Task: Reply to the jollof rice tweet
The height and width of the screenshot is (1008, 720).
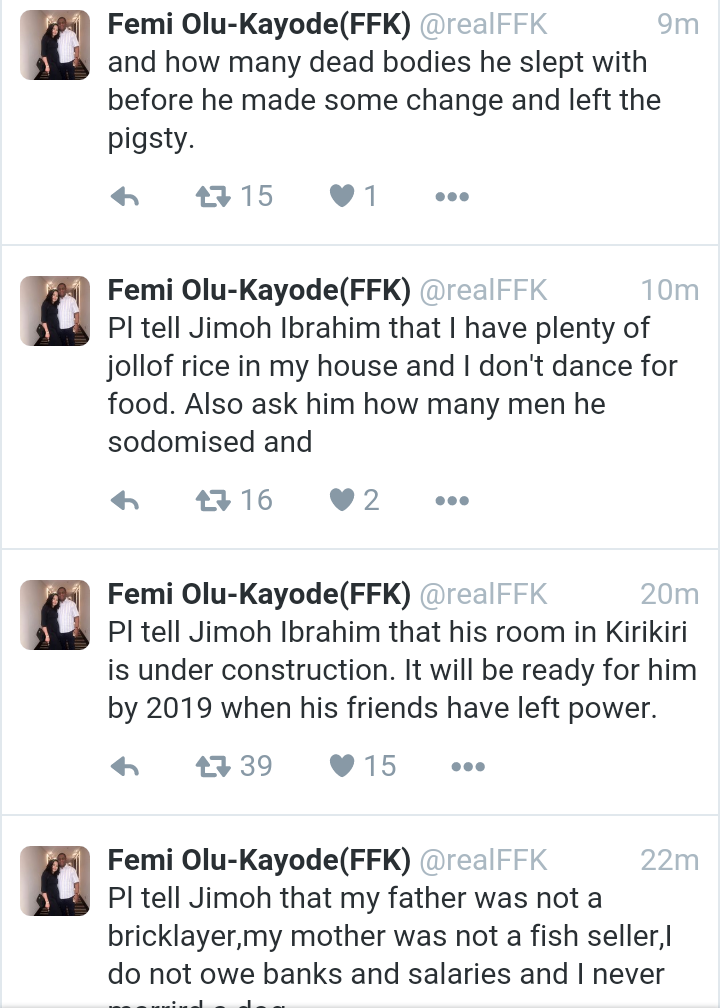Action: 124,501
